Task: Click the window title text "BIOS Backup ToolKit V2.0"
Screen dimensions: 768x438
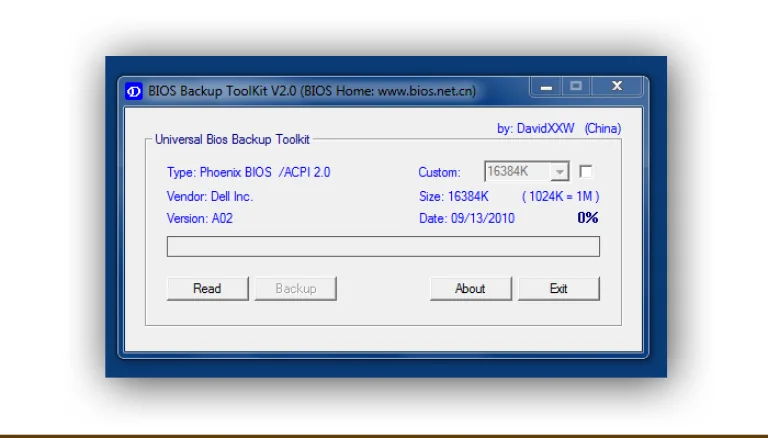Action: 222,91
